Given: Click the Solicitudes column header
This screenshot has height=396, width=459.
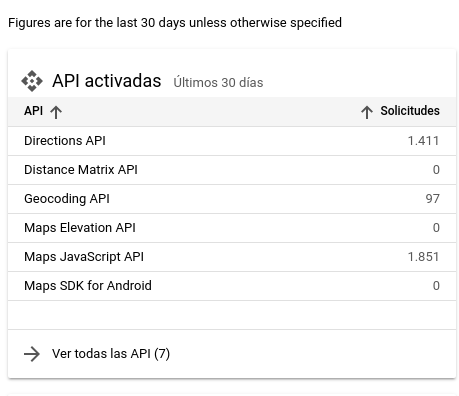Looking at the screenshot, I should click(x=410, y=111).
